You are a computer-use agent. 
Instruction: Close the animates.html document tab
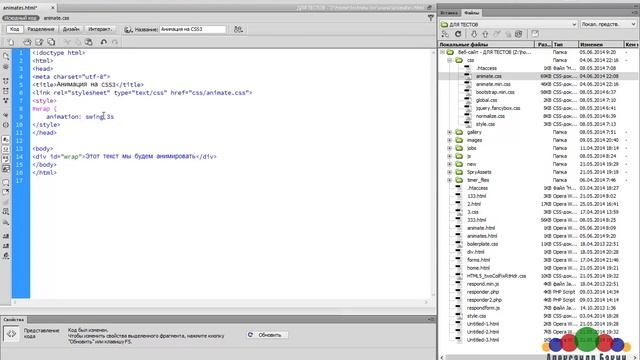53,7
